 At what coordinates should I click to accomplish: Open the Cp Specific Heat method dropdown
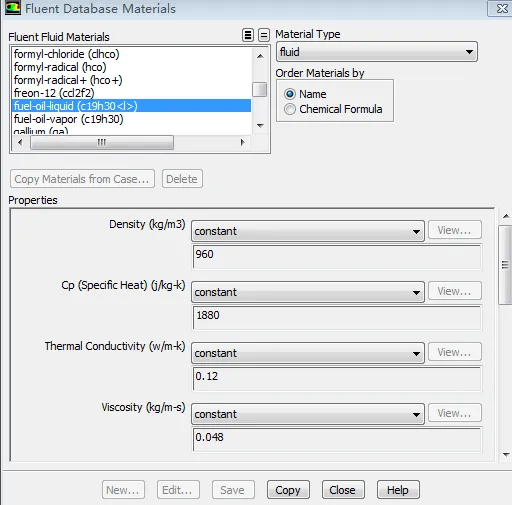[x=308, y=292]
